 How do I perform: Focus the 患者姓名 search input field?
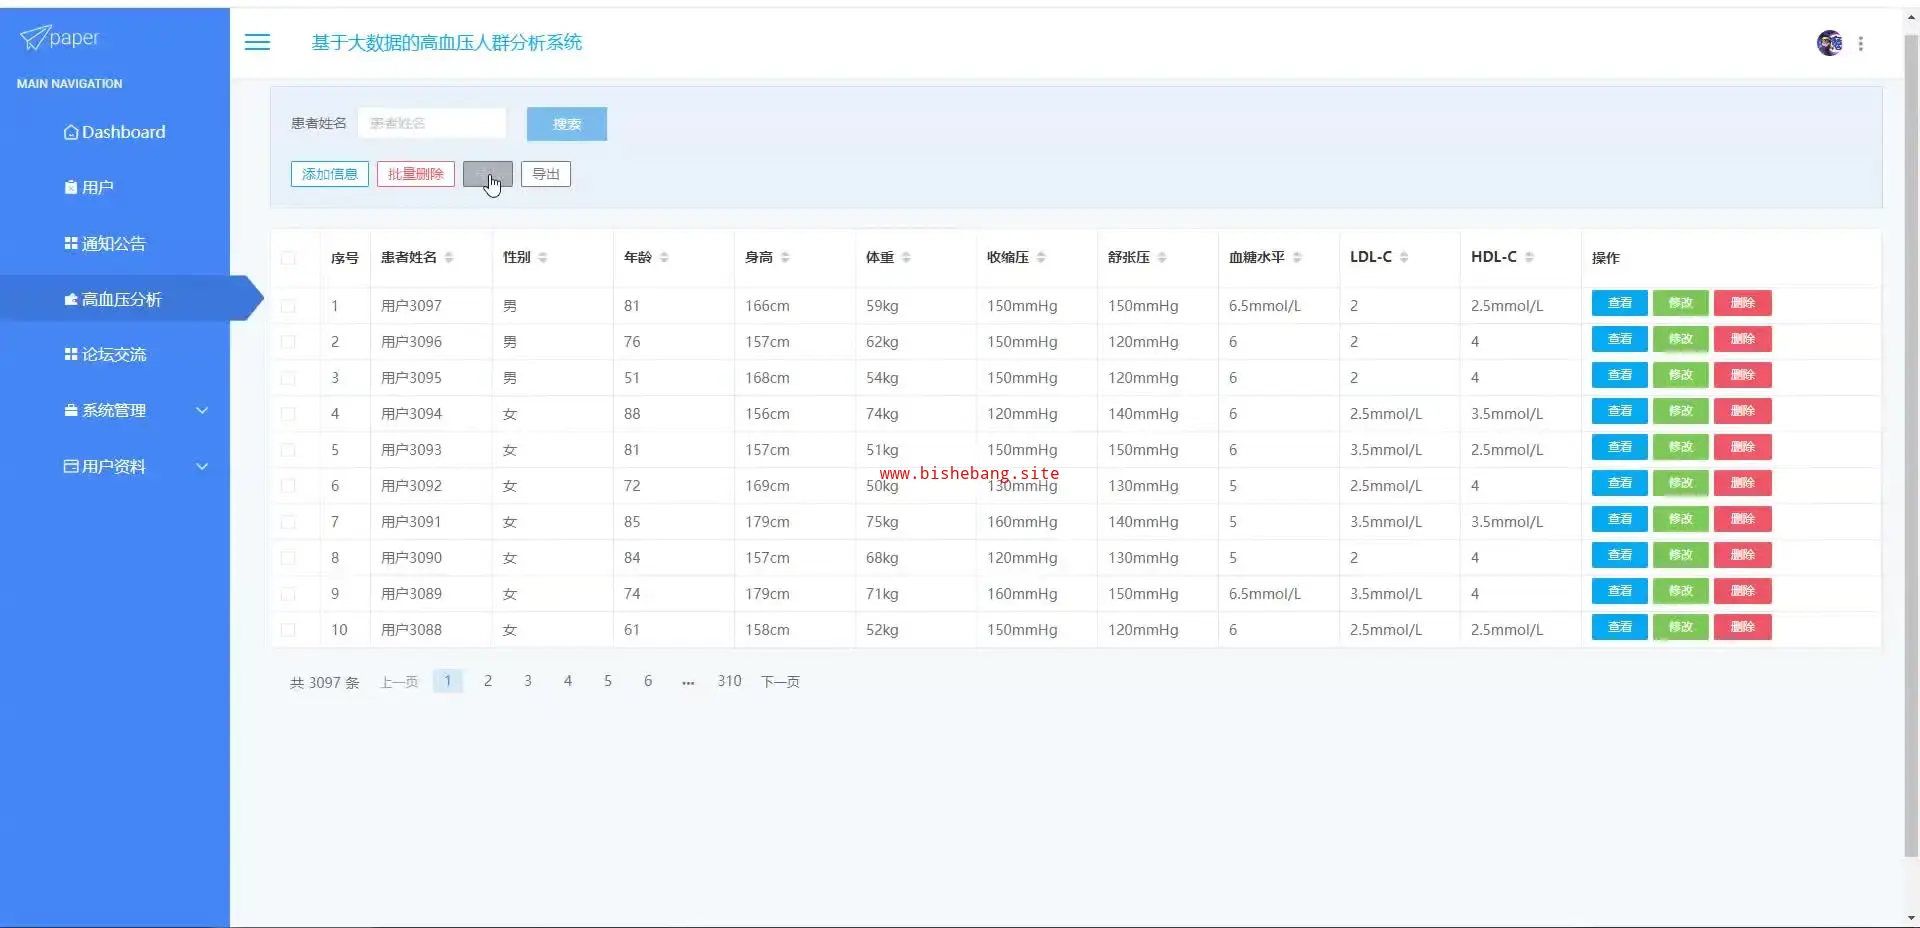pos(431,123)
